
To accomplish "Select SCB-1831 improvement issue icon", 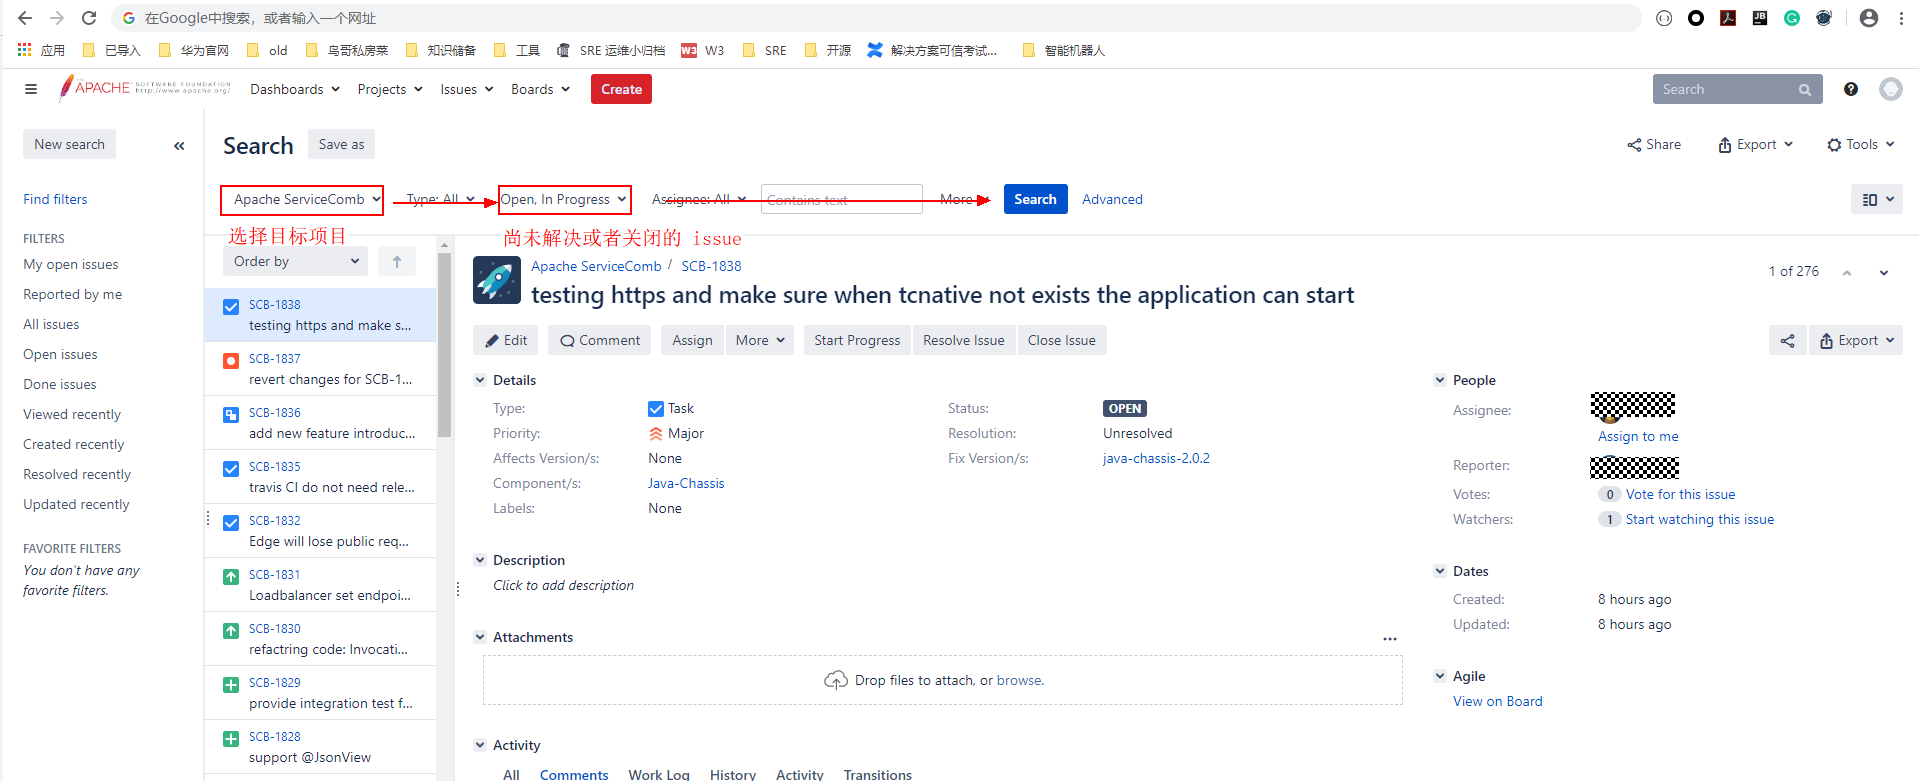I will [x=231, y=577].
